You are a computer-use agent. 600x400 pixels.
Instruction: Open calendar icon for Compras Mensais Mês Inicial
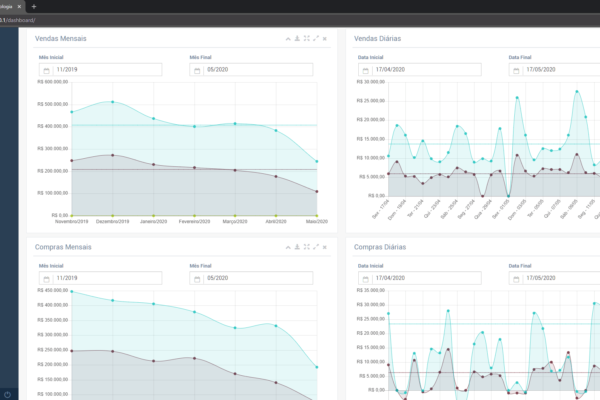(46, 279)
